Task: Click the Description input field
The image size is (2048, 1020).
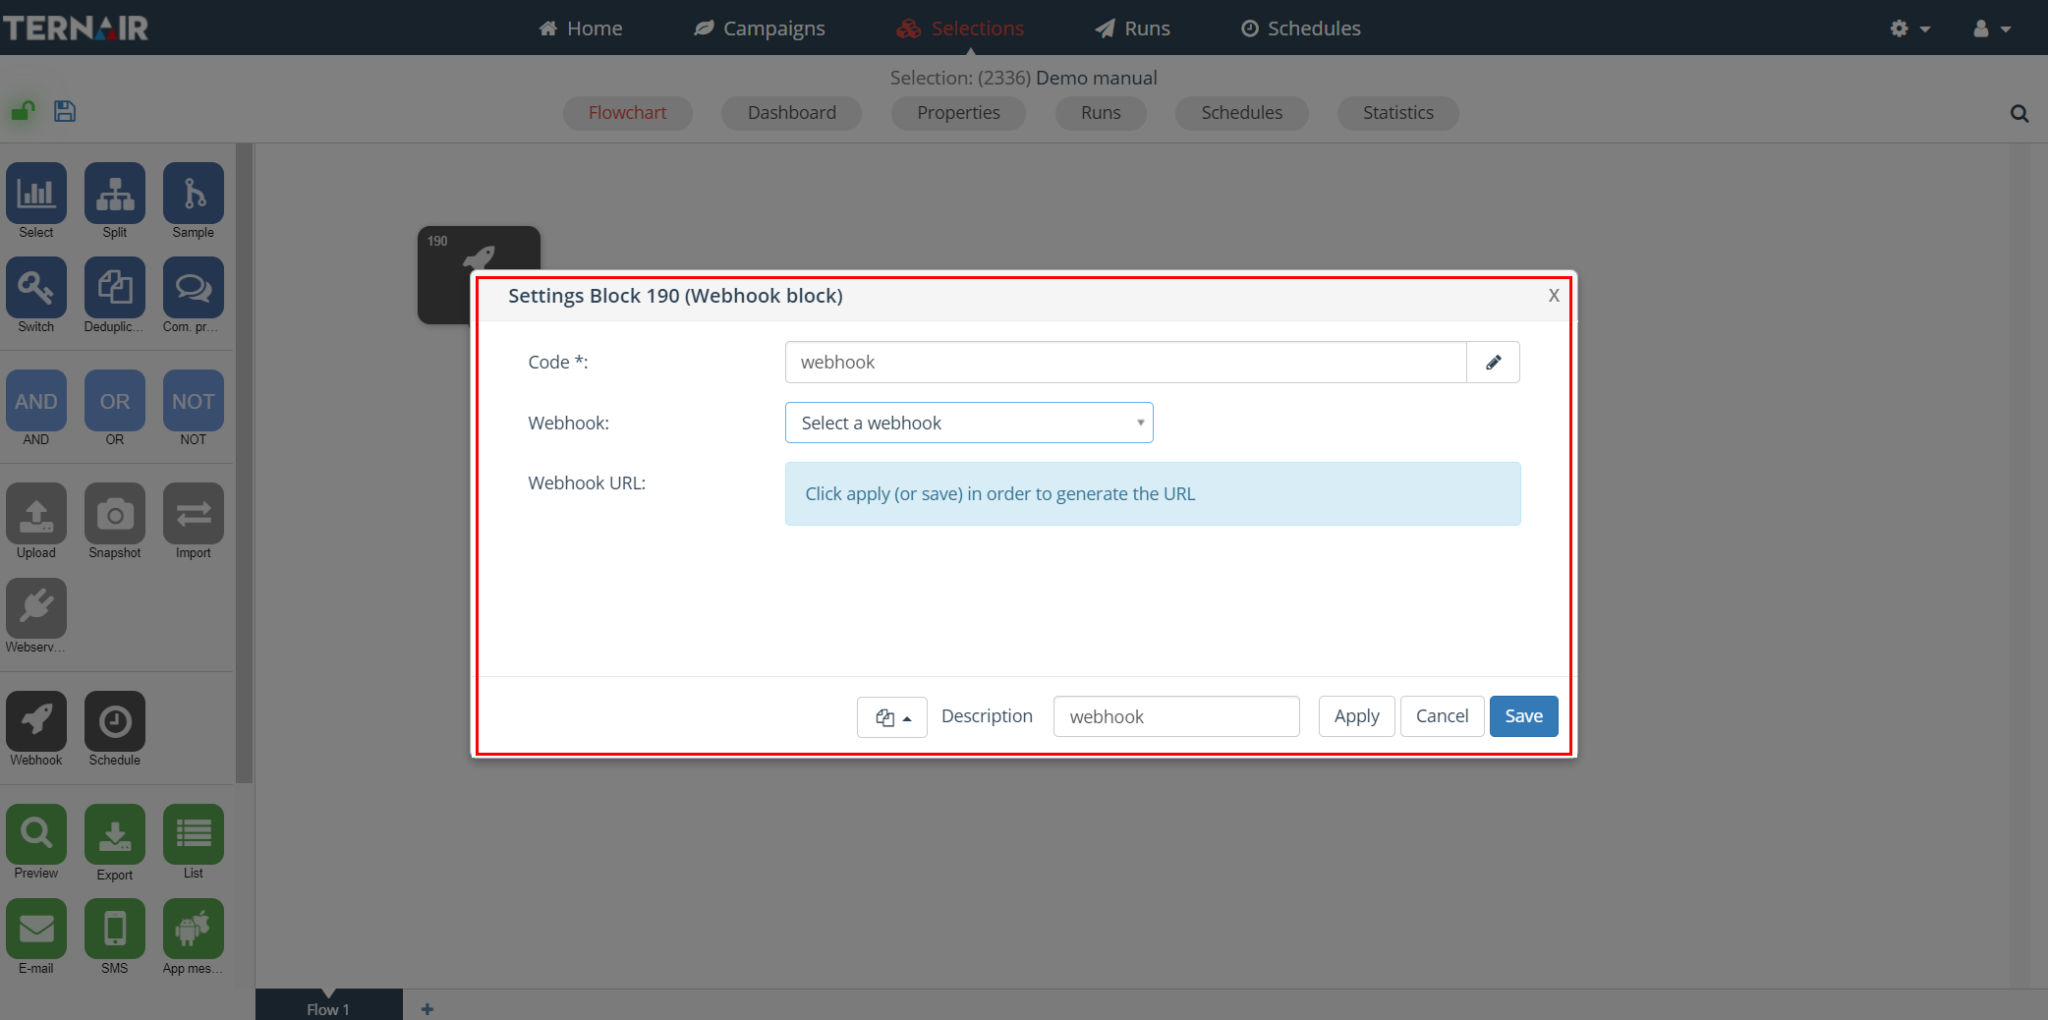Action: [1176, 717]
